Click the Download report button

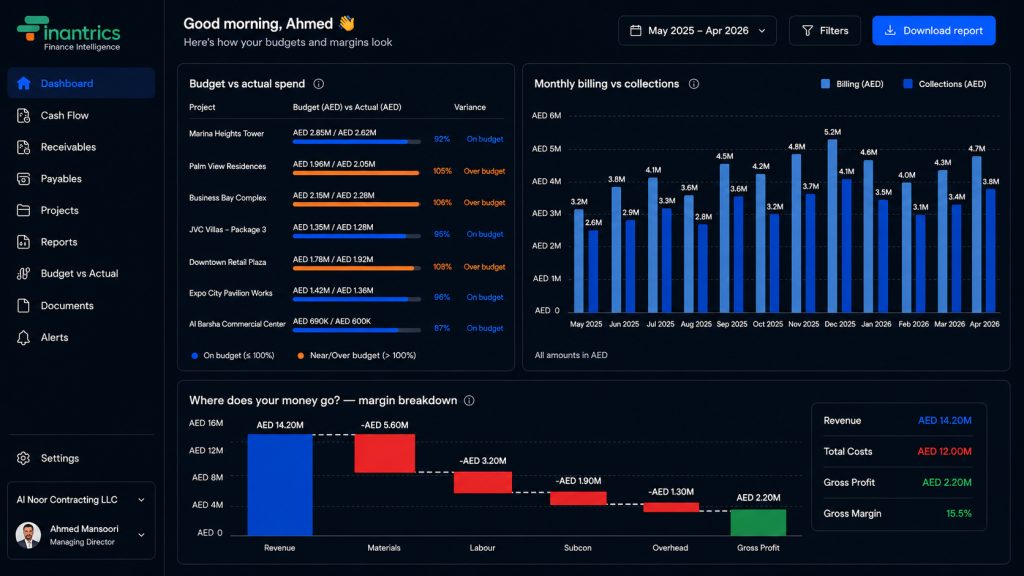tap(933, 31)
